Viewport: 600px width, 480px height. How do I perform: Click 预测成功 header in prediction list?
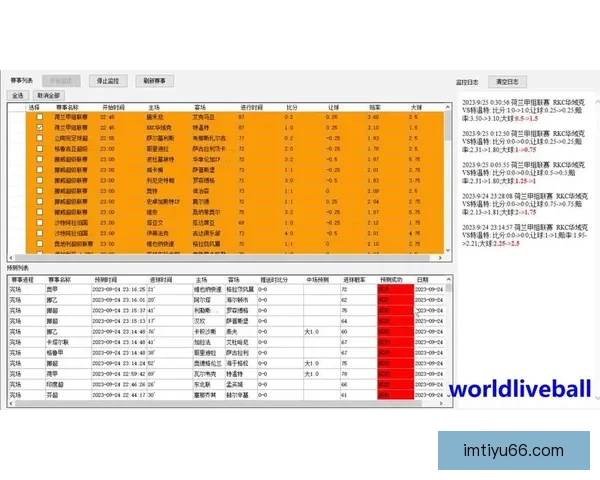click(391, 280)
